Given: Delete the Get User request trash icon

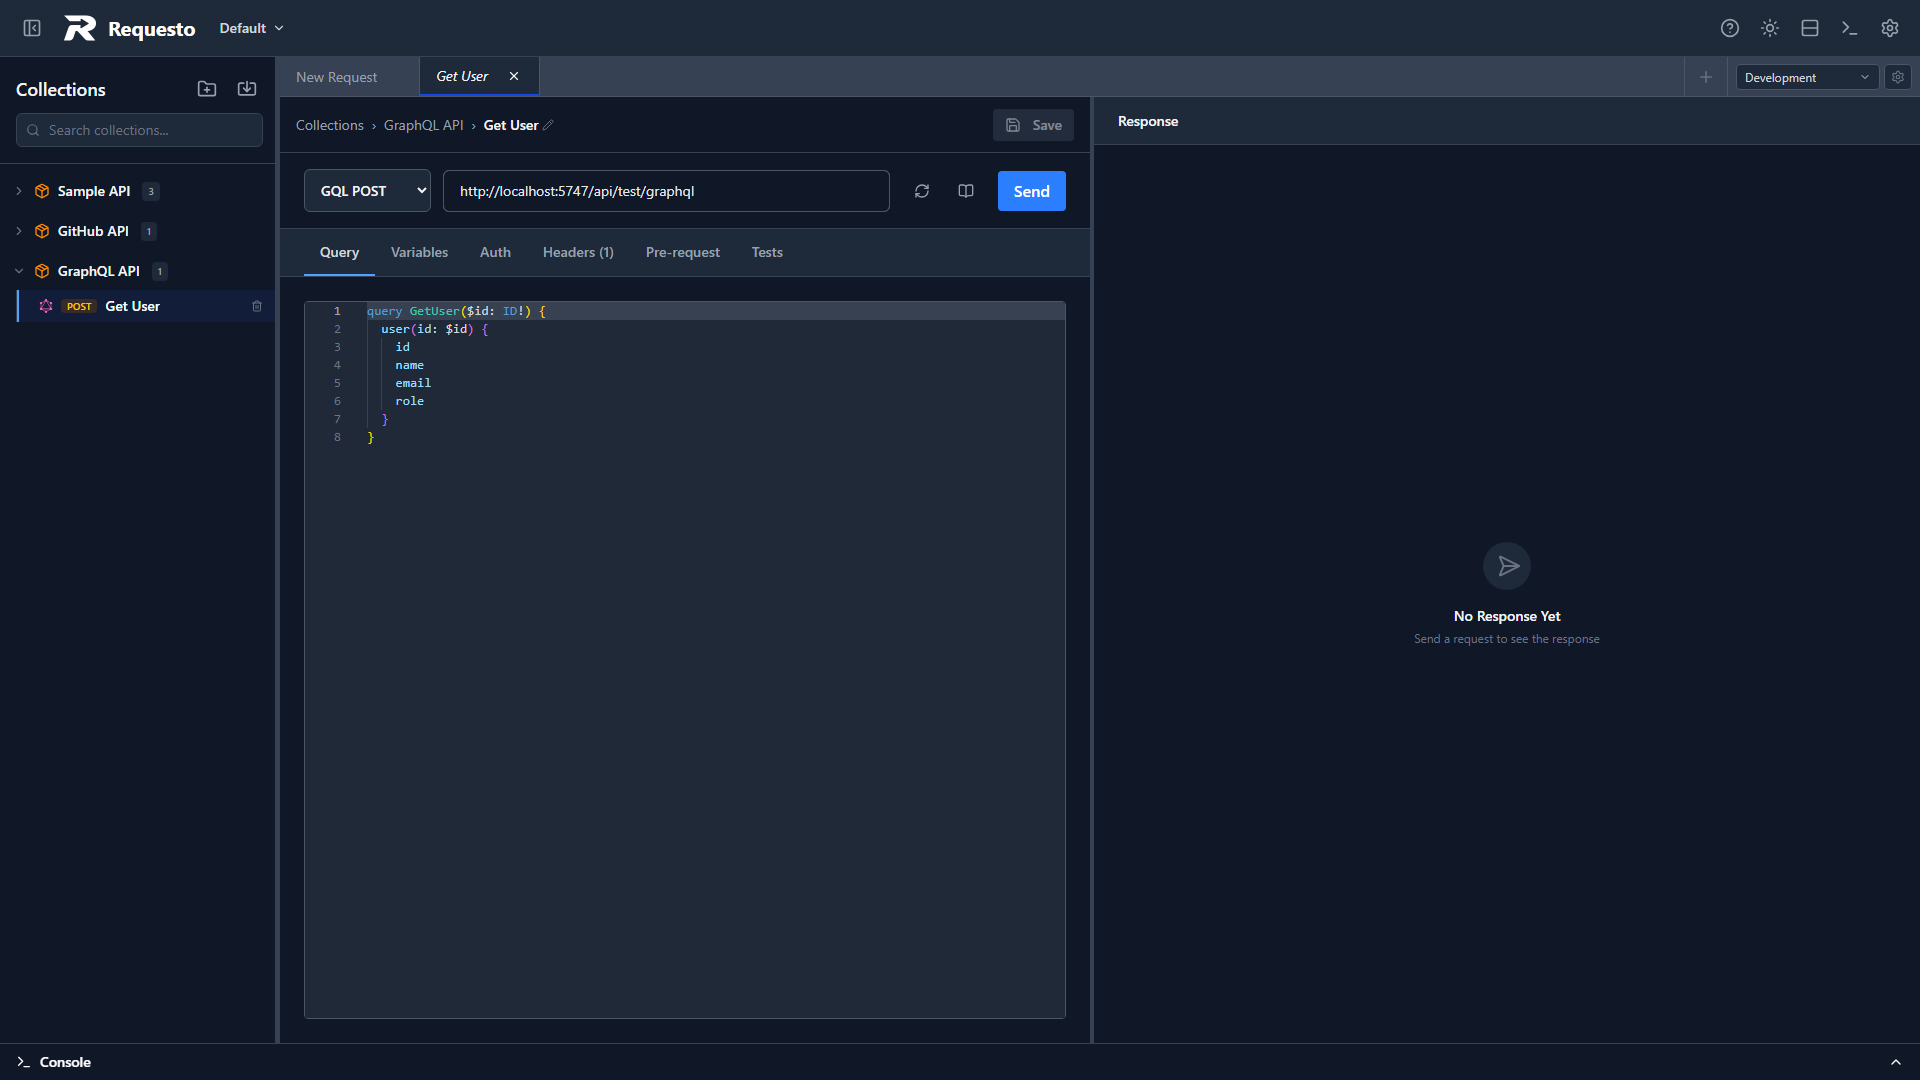Looking at the screenshot, I should (257, 306).
